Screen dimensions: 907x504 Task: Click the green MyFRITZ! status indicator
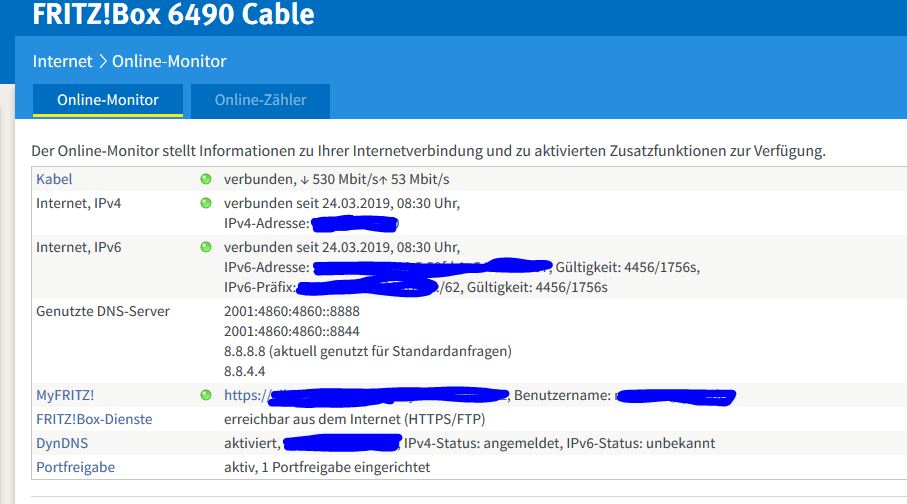pyautogui.click(x=206, y=395)
